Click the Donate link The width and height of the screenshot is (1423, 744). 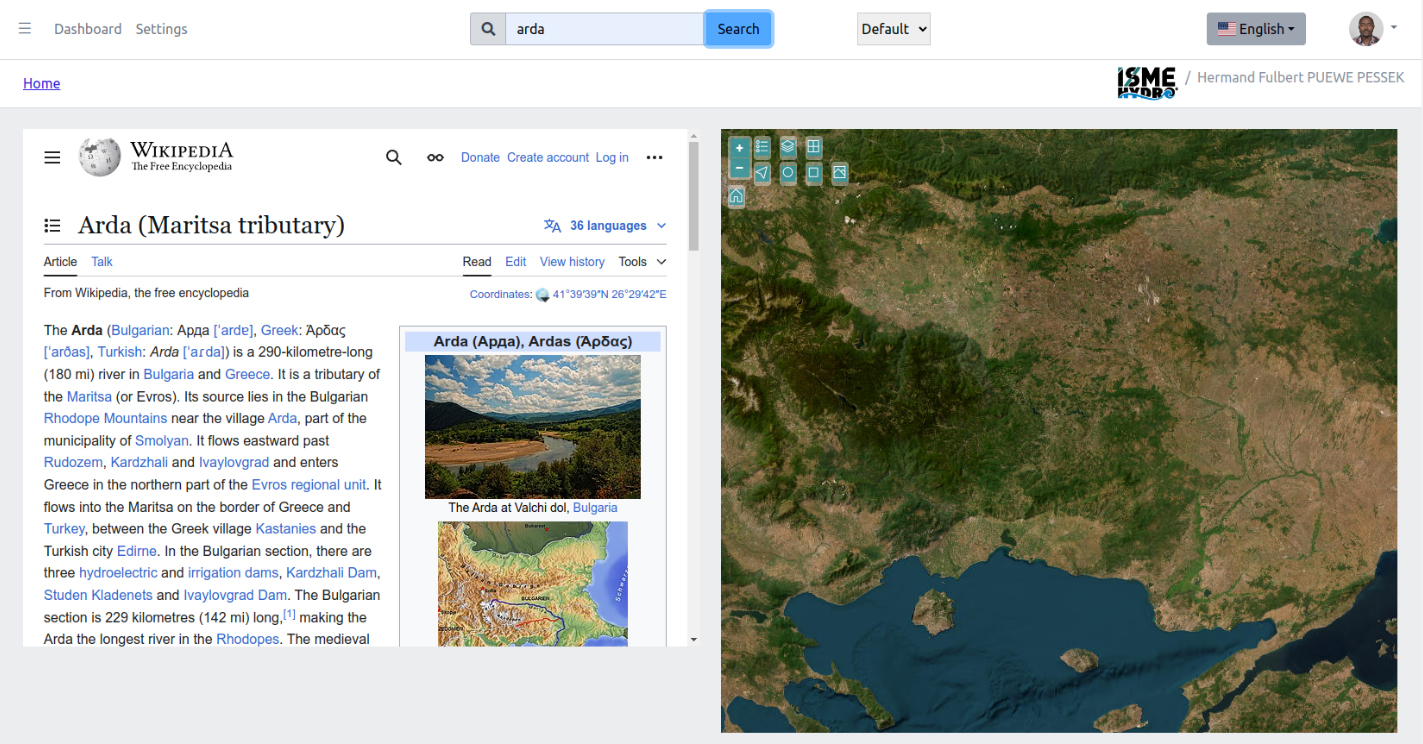(480, 158)
